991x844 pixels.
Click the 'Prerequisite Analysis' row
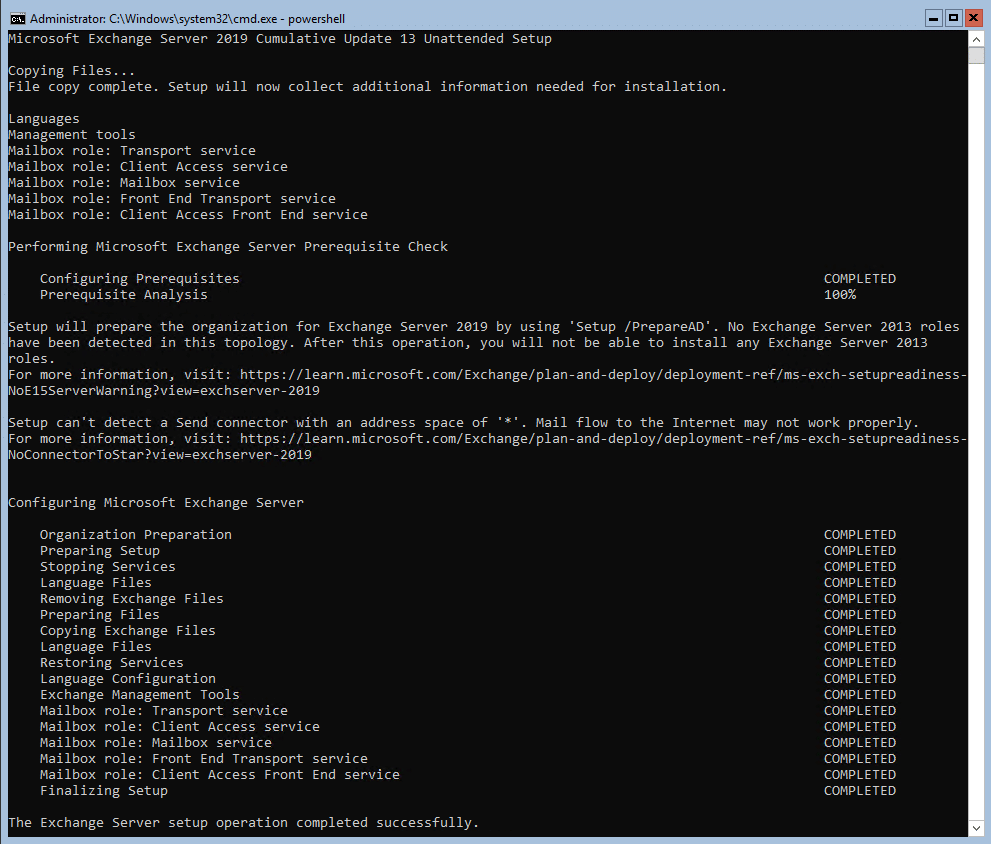coord(448,295)
